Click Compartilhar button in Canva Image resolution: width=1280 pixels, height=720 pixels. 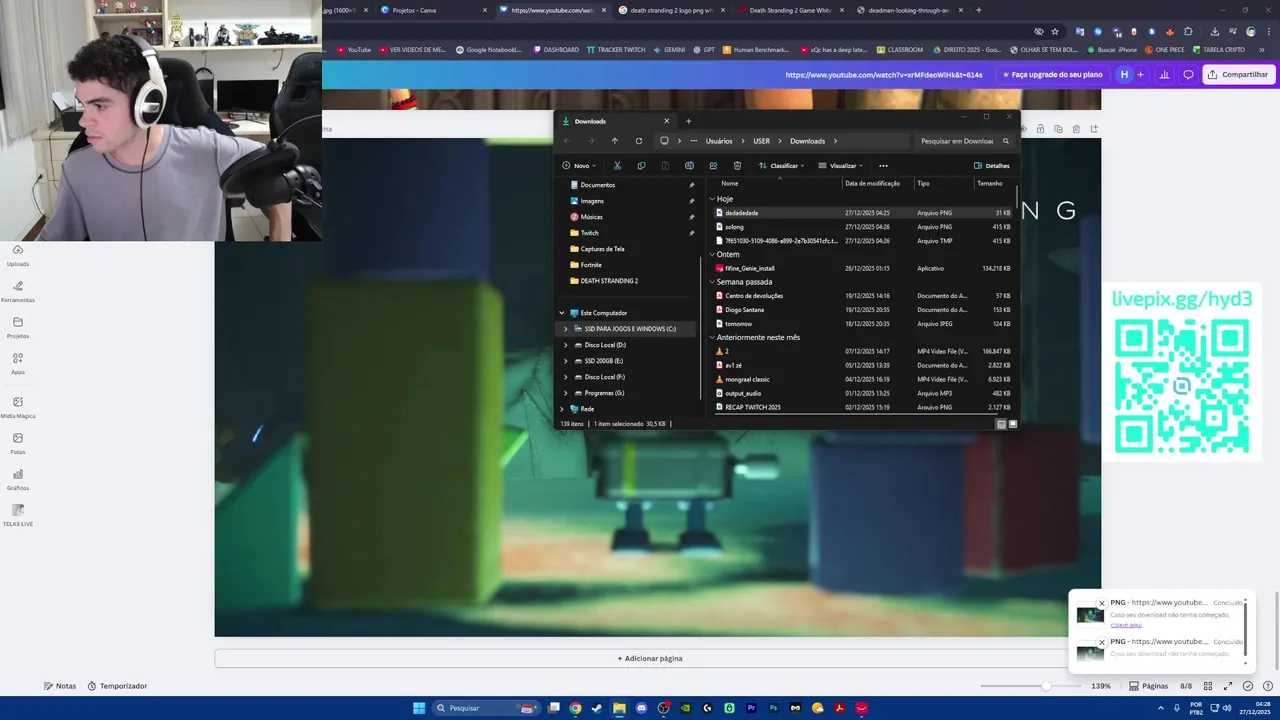(1238, 75)
